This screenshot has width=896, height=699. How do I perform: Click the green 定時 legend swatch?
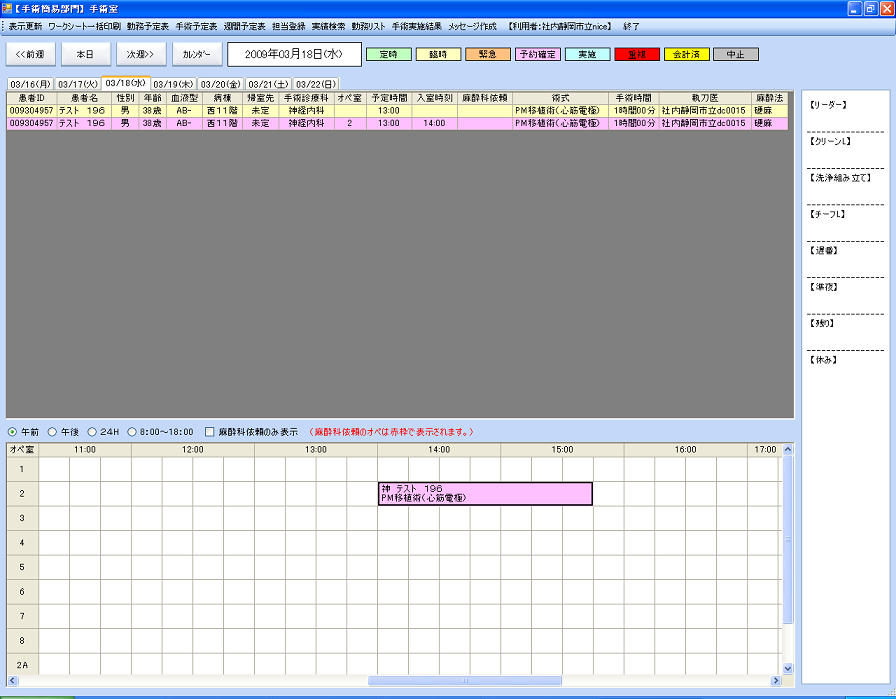coord(389,54)
